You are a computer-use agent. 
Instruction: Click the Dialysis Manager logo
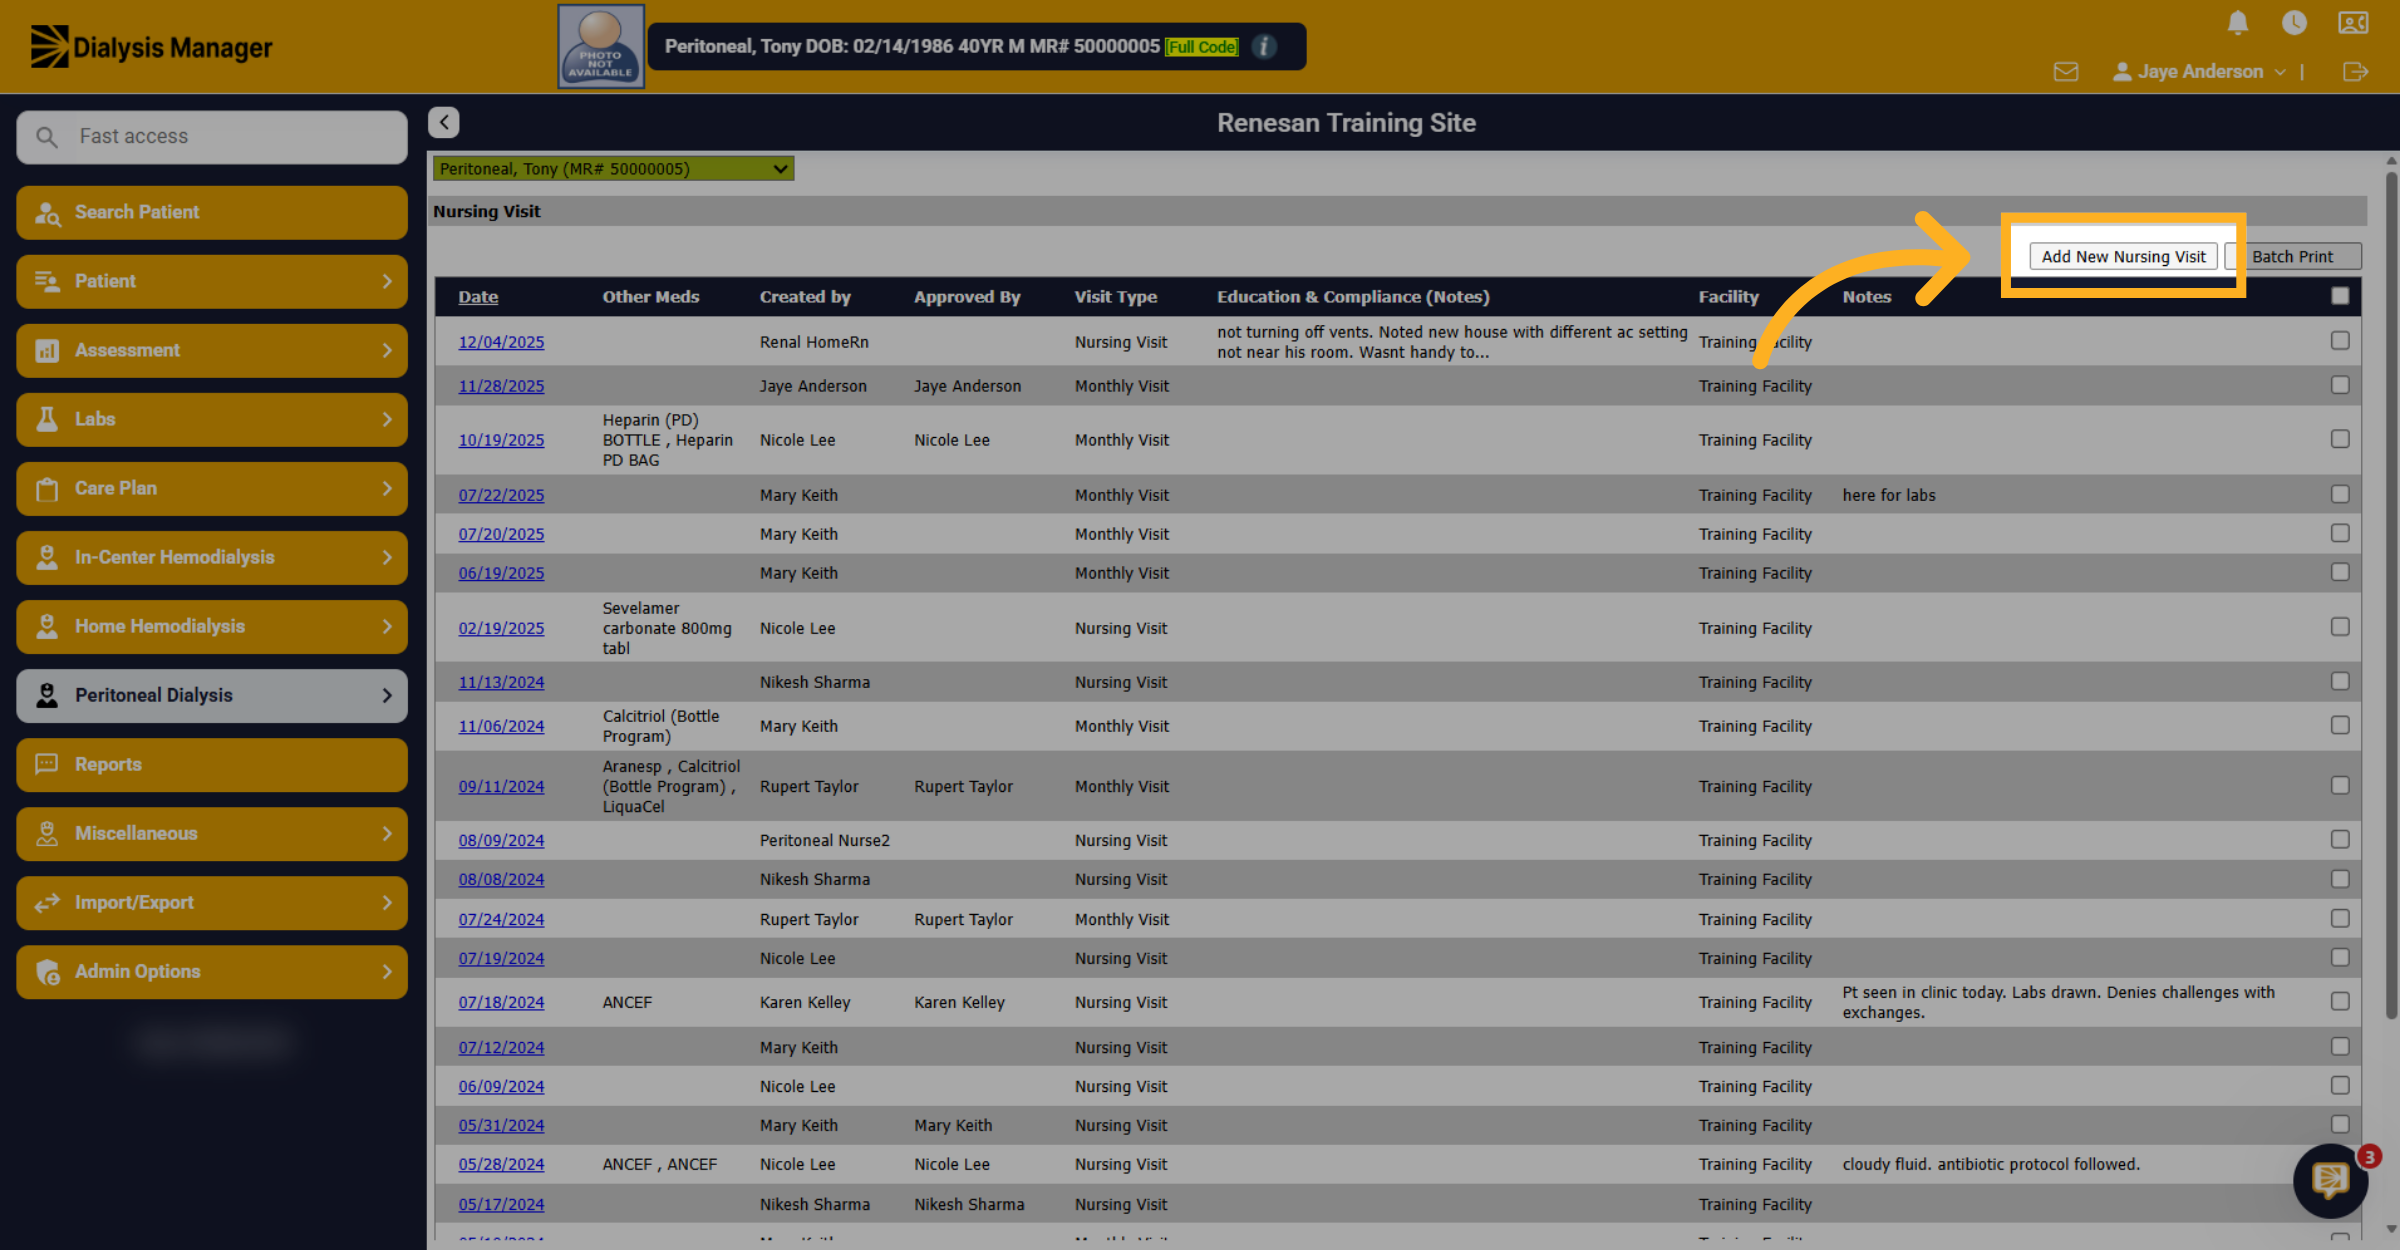point(151,47)
